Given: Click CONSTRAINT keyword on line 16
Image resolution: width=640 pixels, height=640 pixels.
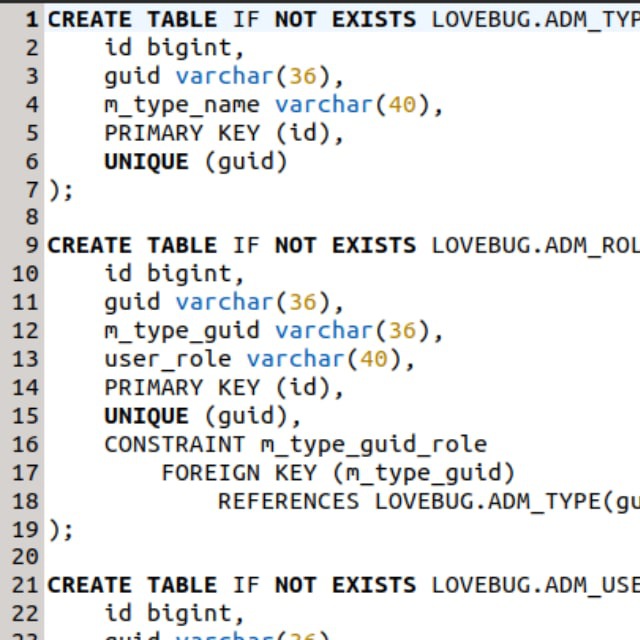Looking at the screenshot, I should tap(175, 444).
